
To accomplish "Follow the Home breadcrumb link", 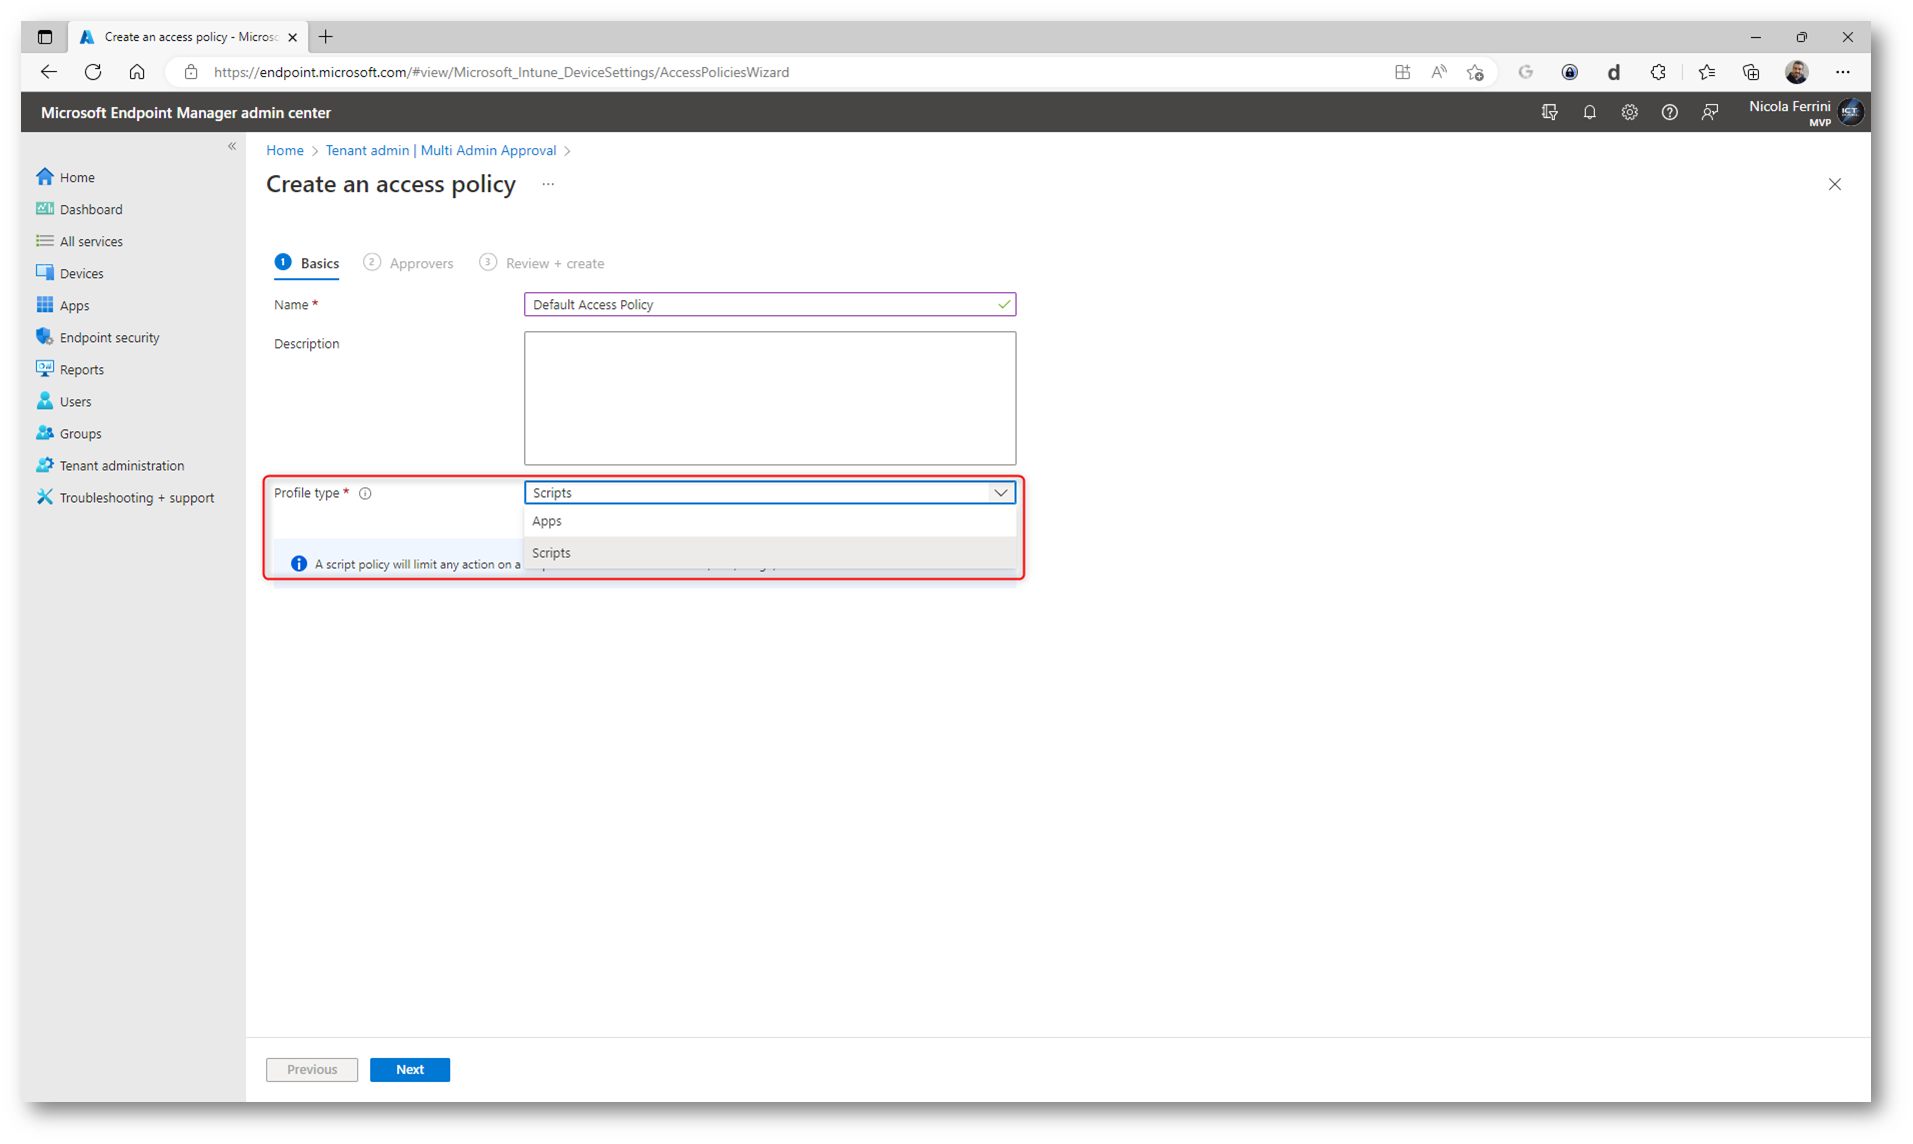I will click(x=285, y=150).
